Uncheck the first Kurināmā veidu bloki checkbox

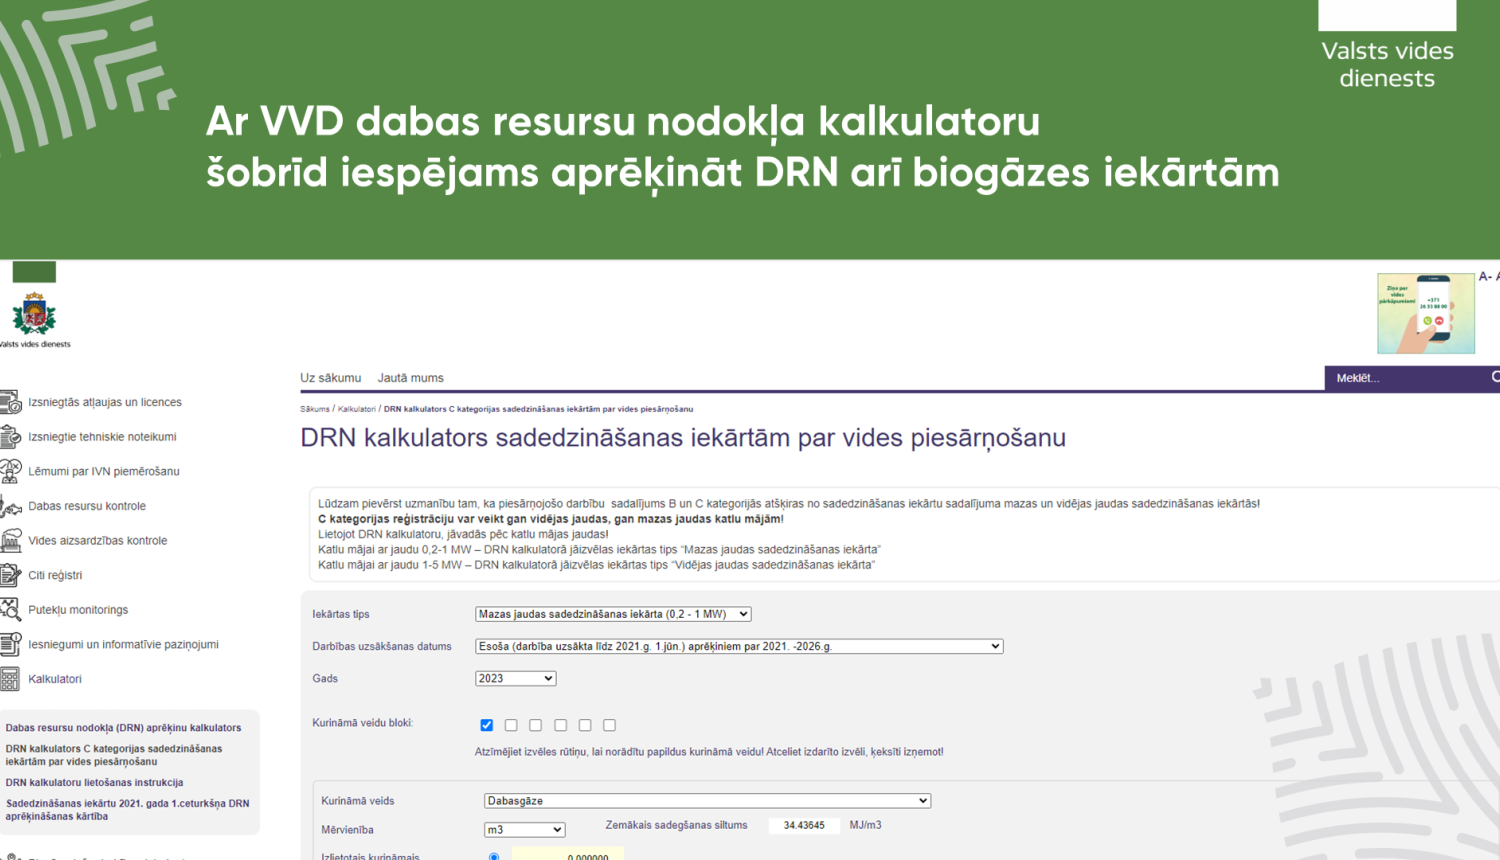[x=487, y=724]
